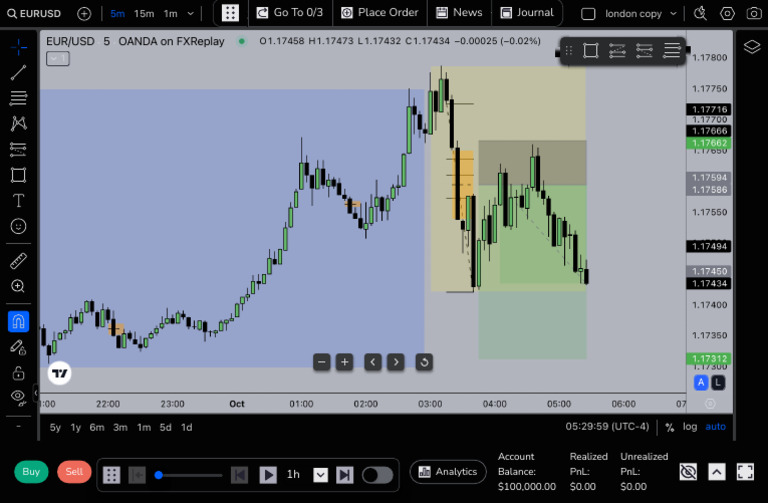Click the last lines icon in floating toolbar
This screenshot has height=503, width=768.
point(672,50)
